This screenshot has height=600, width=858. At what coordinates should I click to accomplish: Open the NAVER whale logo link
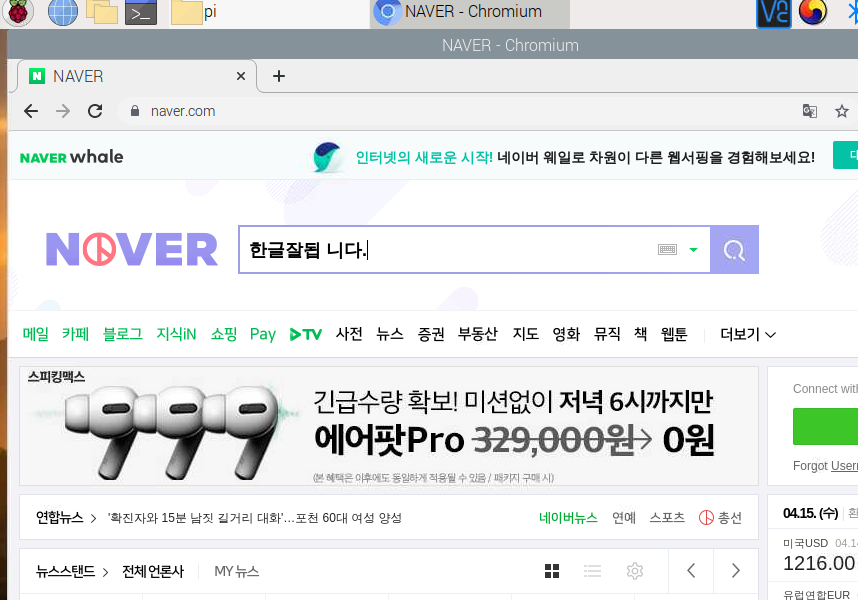click(71, 157)
